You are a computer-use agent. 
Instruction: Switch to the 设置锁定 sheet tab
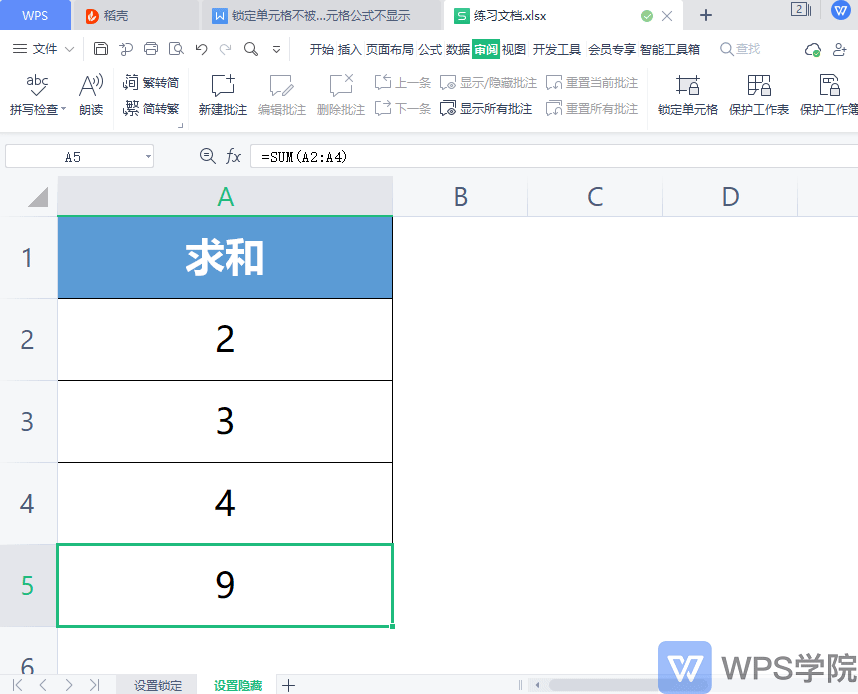158,685
